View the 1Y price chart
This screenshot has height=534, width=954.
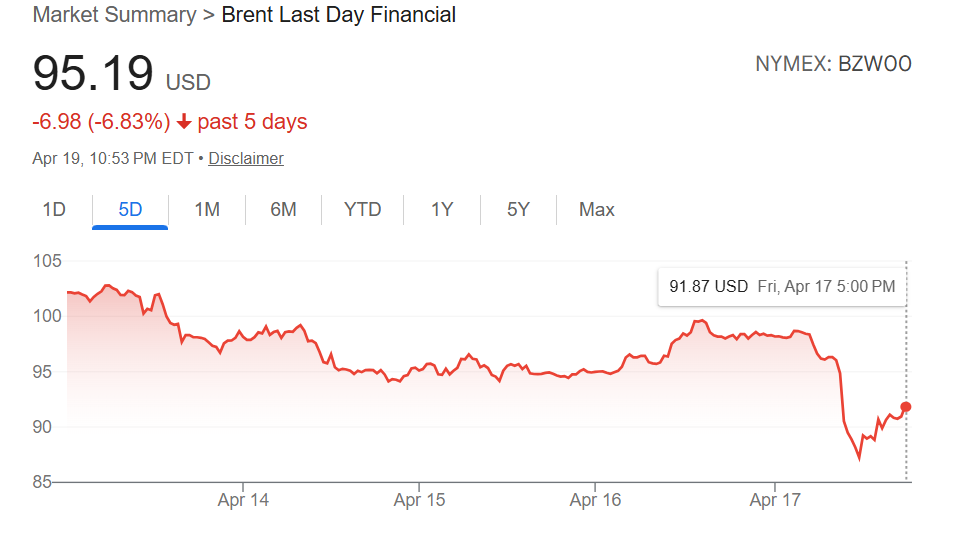[442, 209]
